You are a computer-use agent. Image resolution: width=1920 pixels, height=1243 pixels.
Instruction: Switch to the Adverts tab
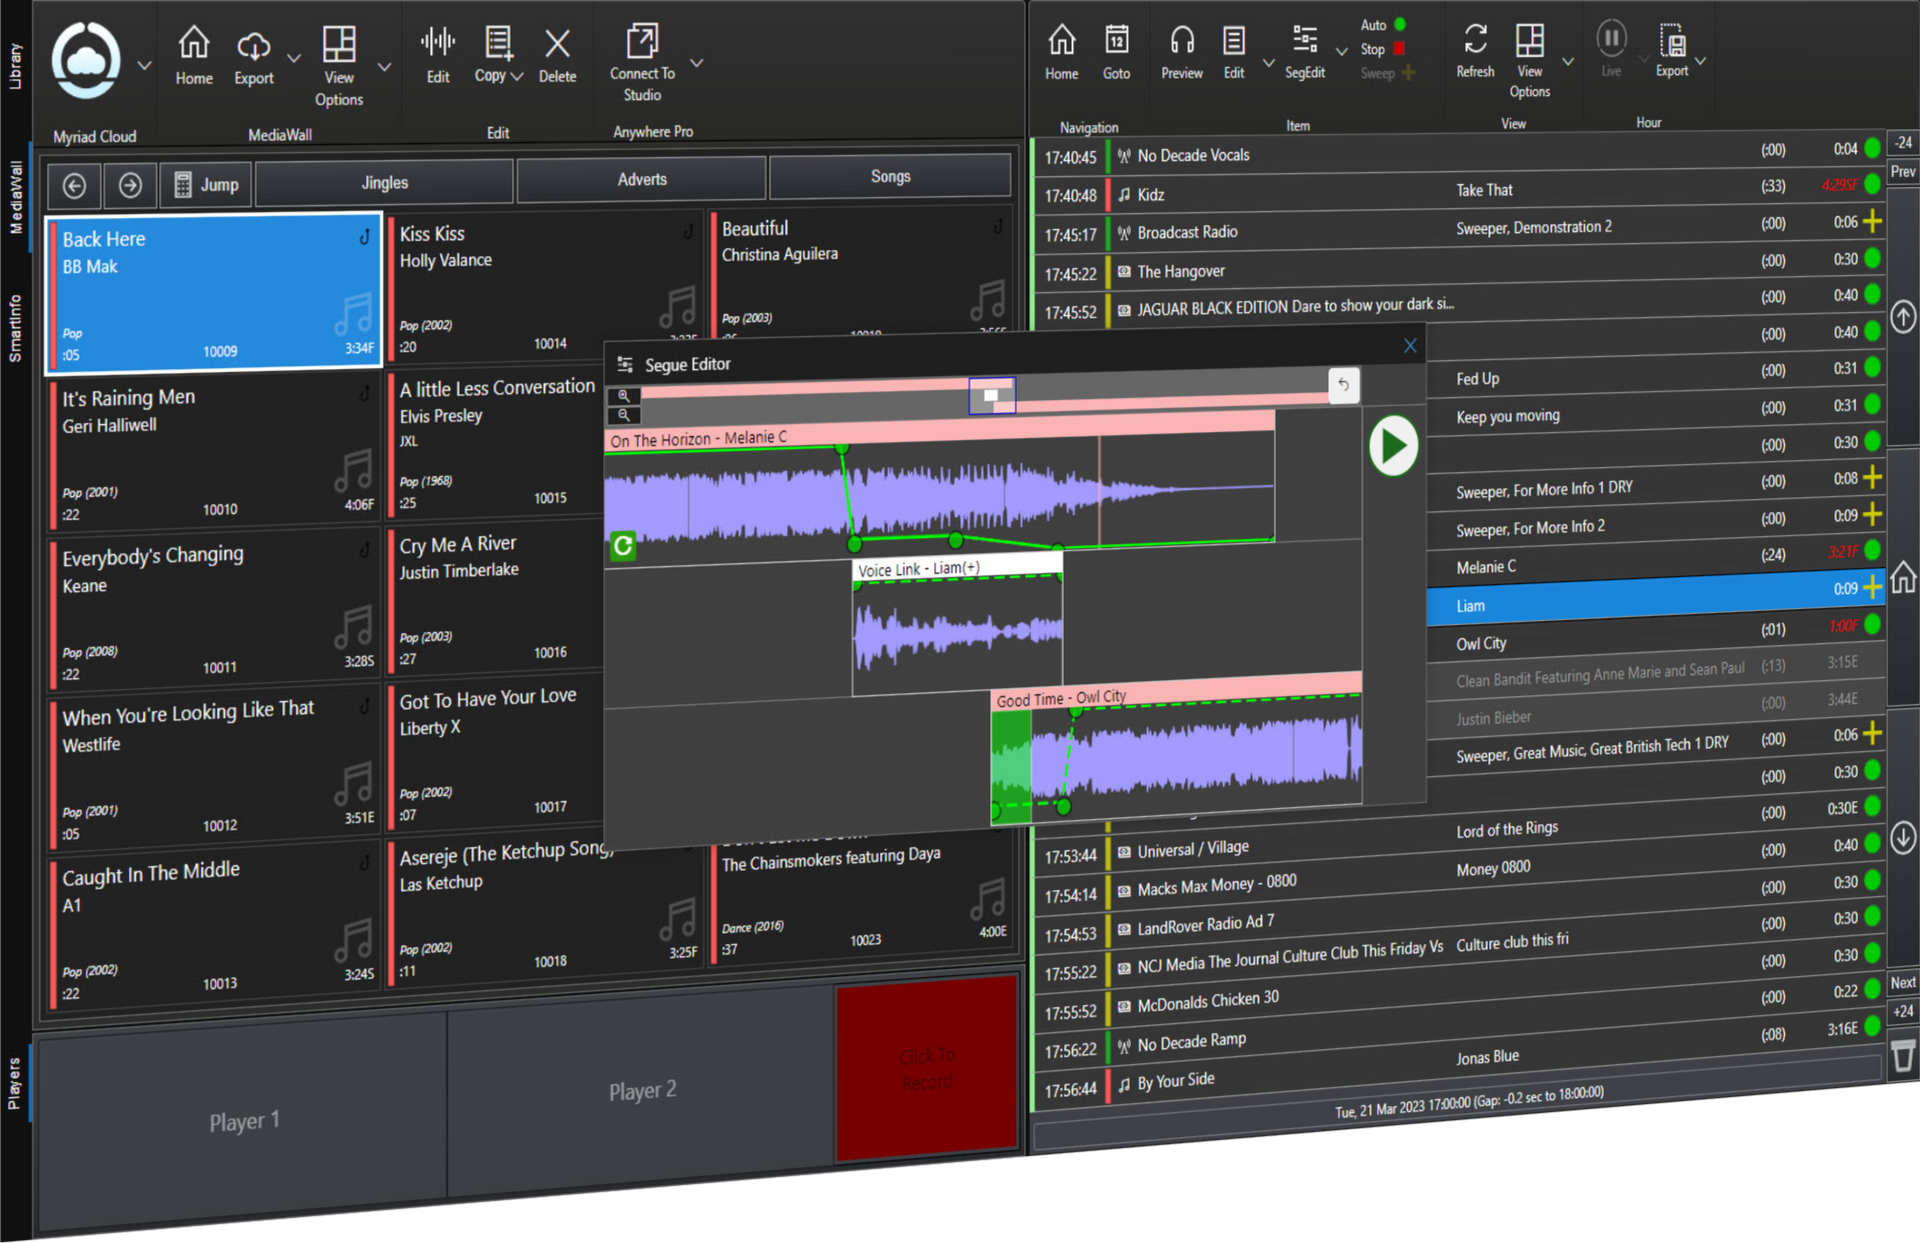click(x=641, y=178)
